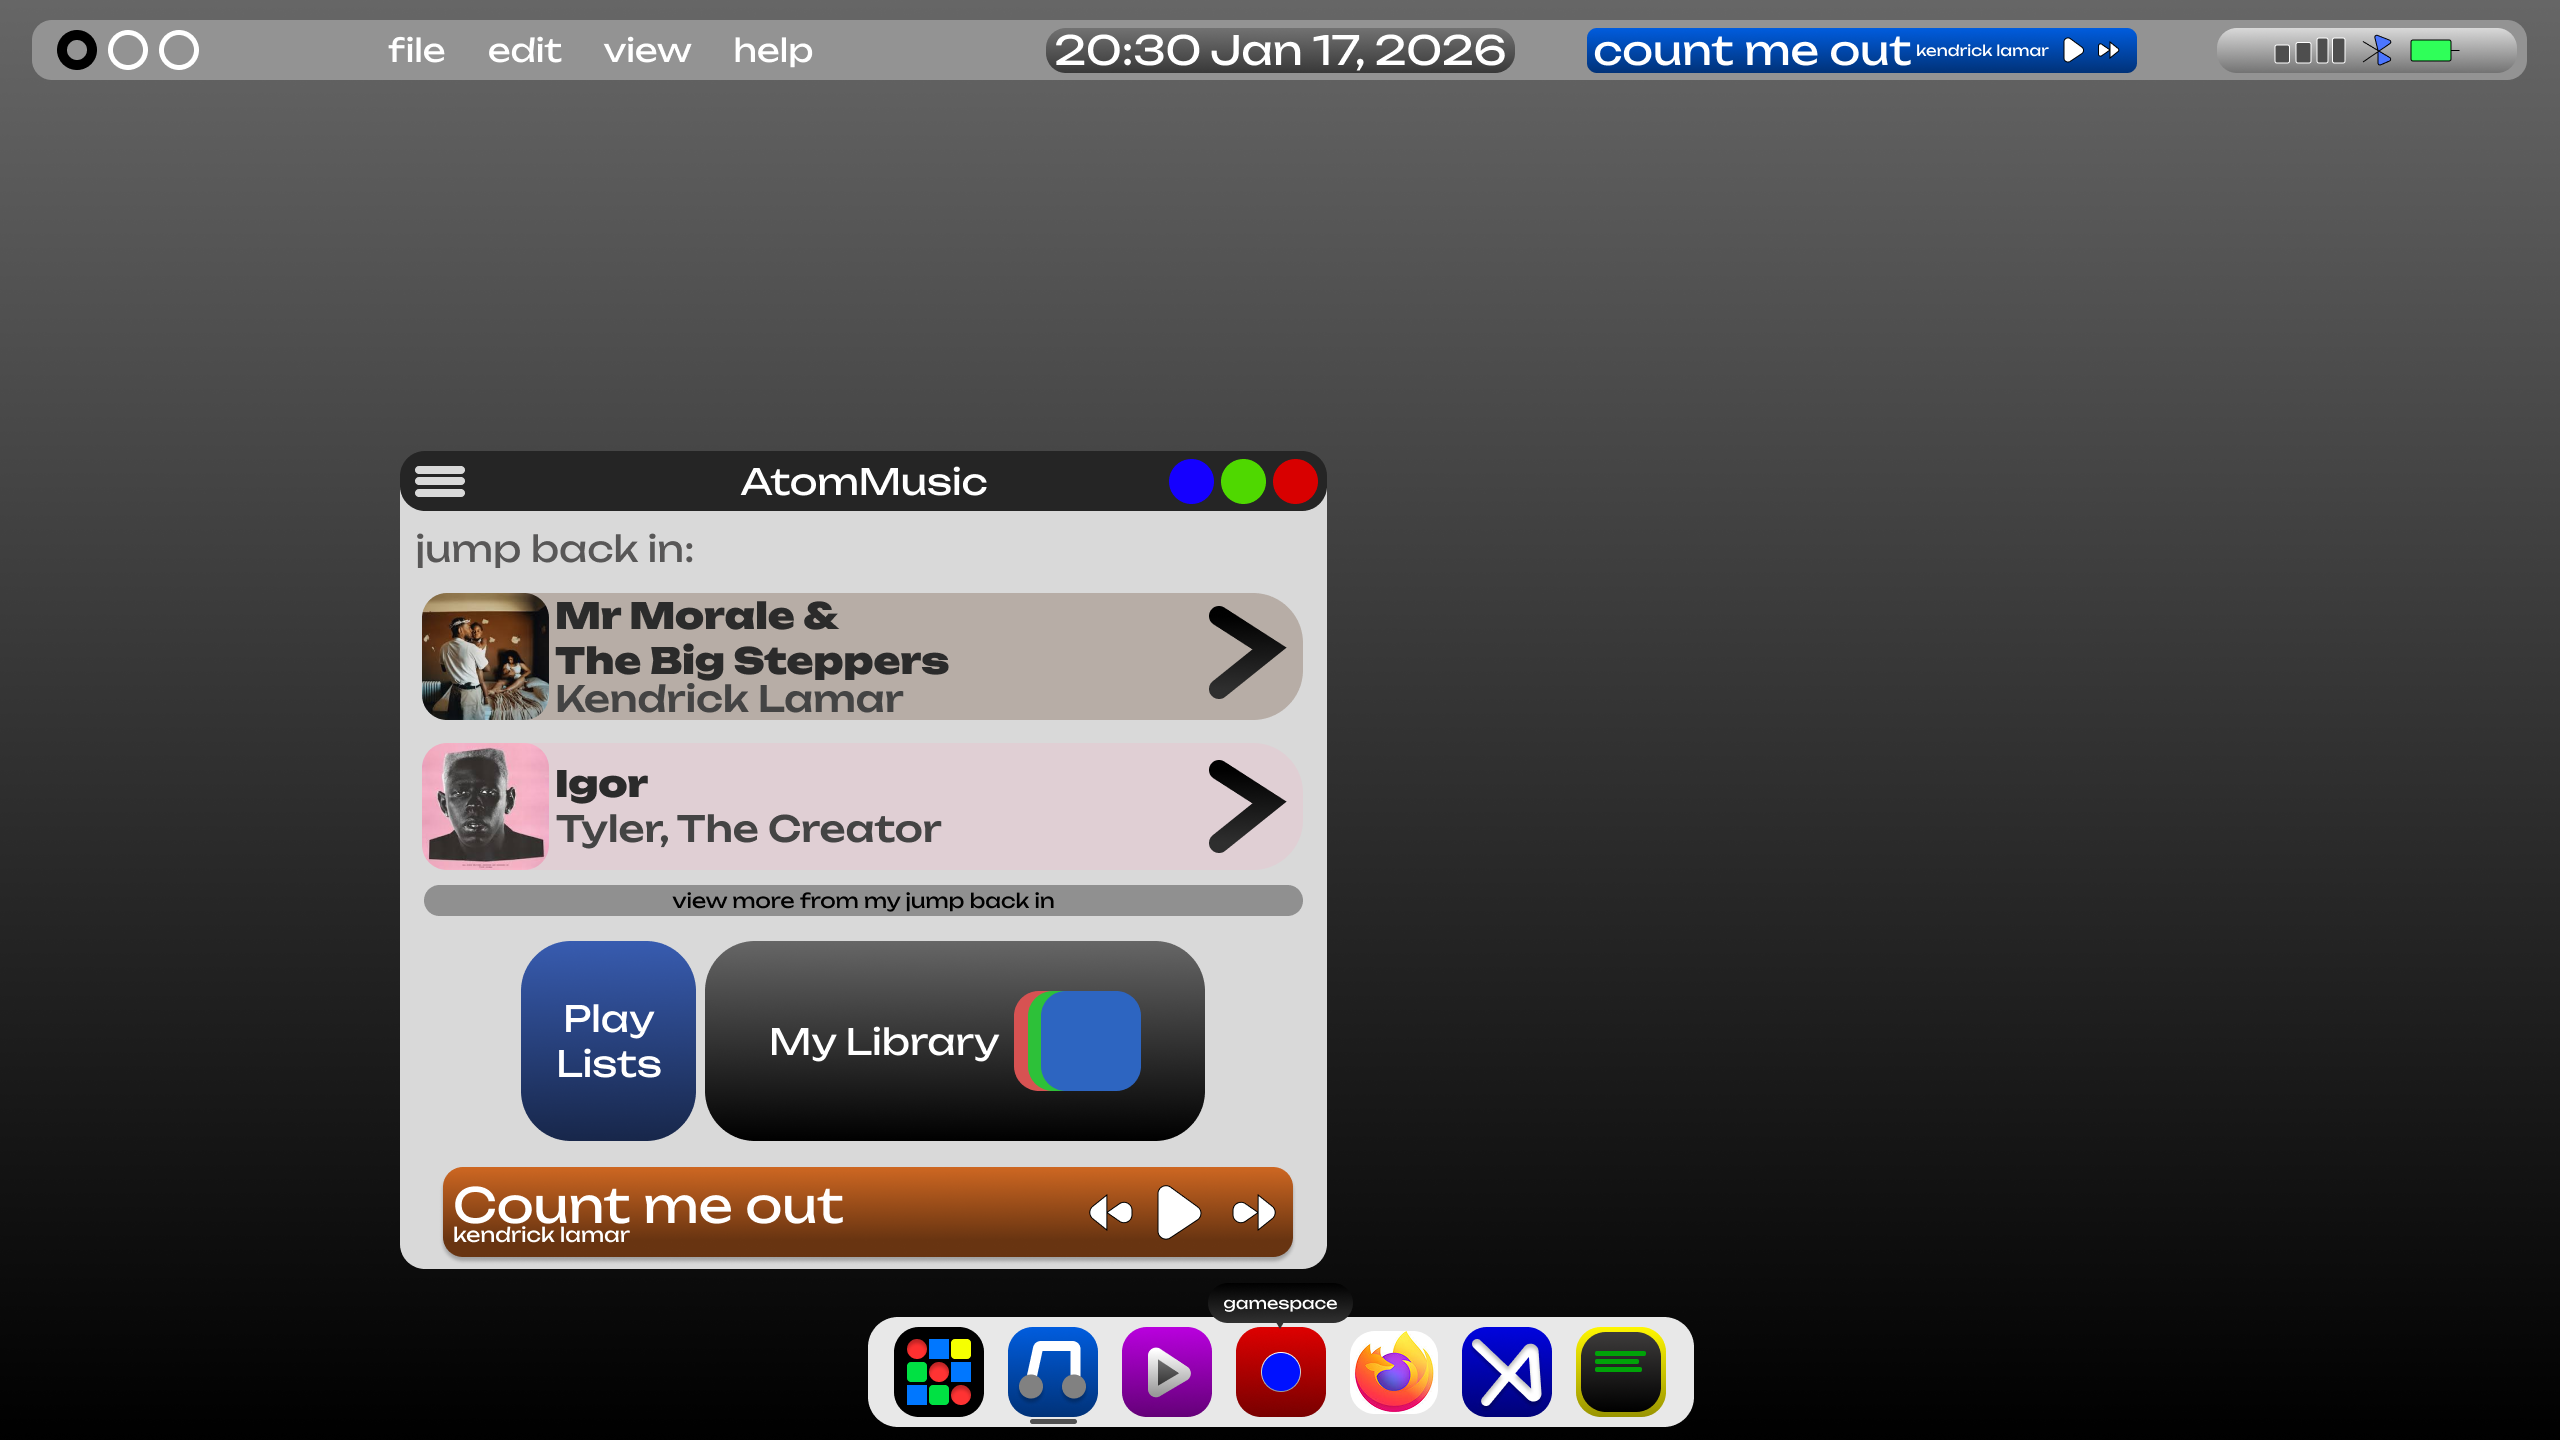Click the kendrick lamar text in menu bar widget
Screen dimensions: 2560x1440
click(1982, 50)
